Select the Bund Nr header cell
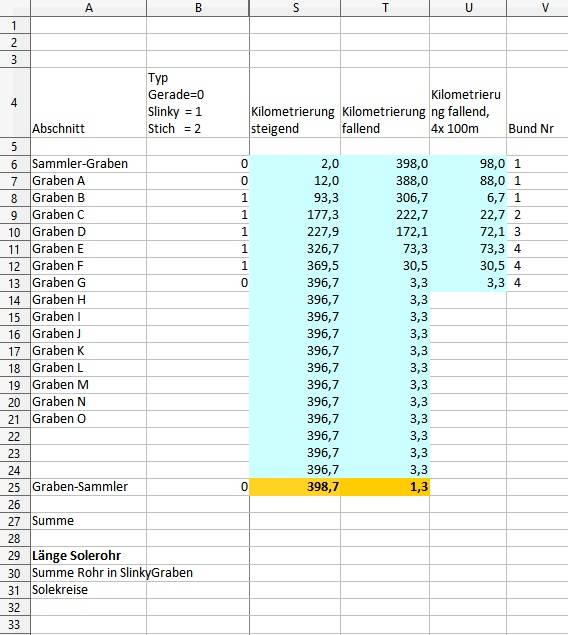 [537, 103]
